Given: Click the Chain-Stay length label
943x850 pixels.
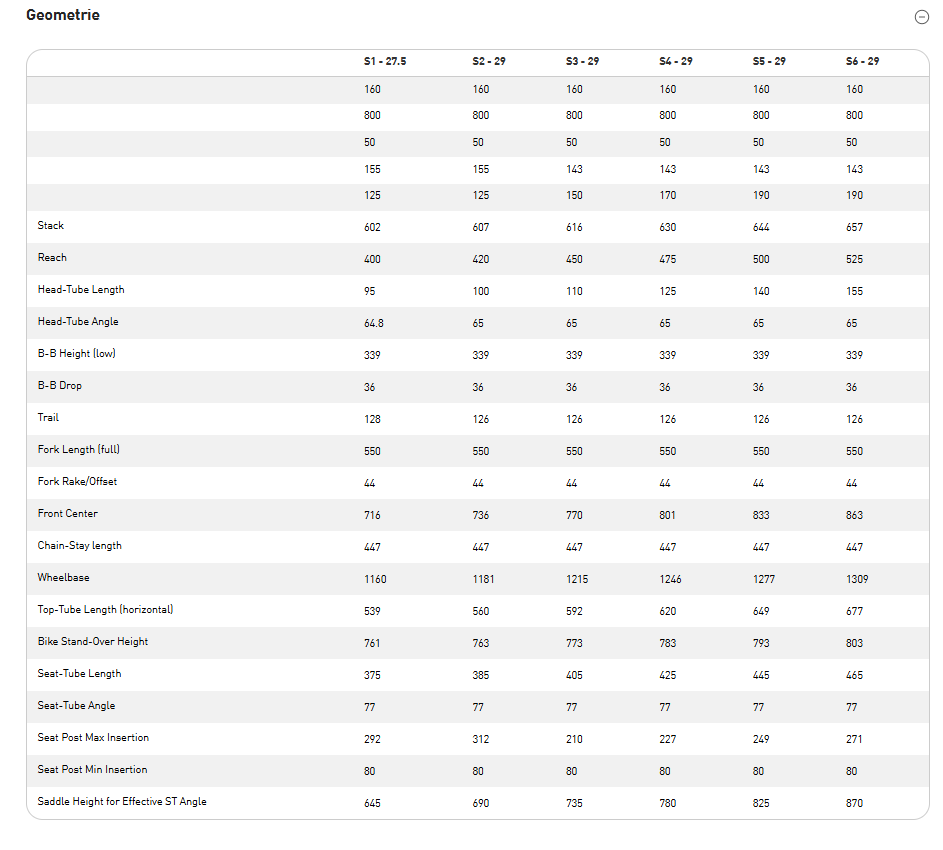Looking at the screenshot, I should [79, 546].
